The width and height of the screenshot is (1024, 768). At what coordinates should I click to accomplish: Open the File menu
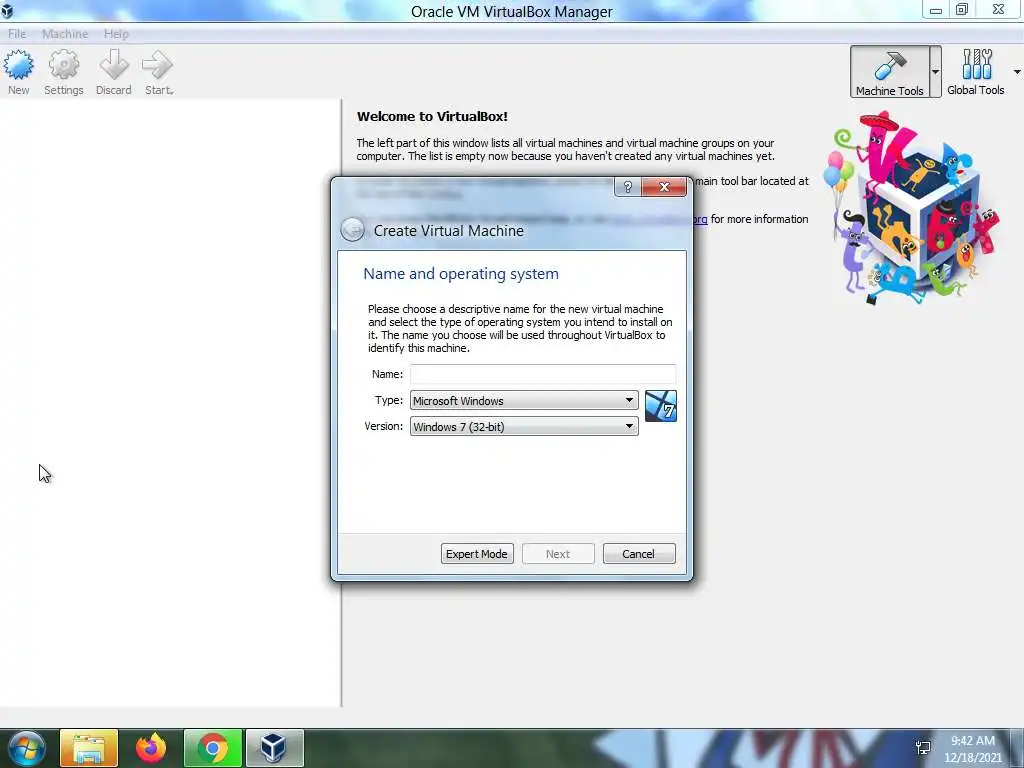tap(17, 34)
